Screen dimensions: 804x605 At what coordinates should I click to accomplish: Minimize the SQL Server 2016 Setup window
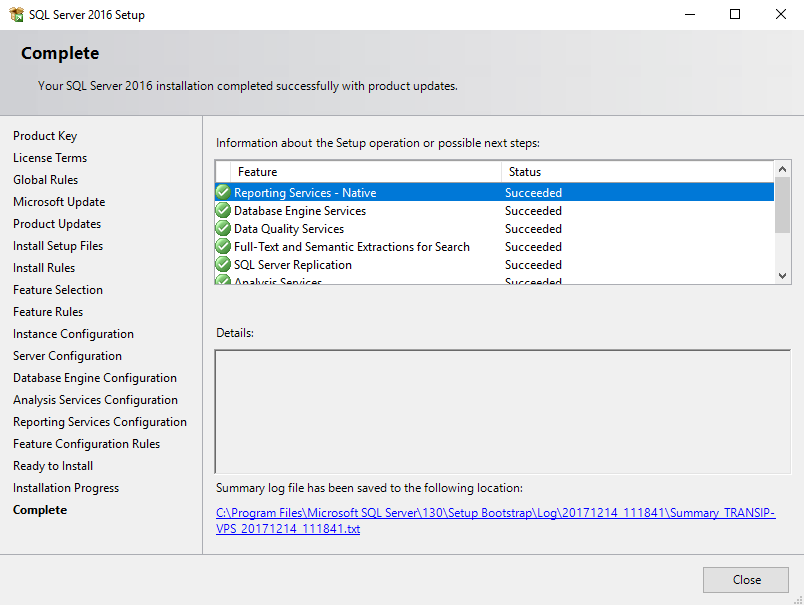[690, 14]
